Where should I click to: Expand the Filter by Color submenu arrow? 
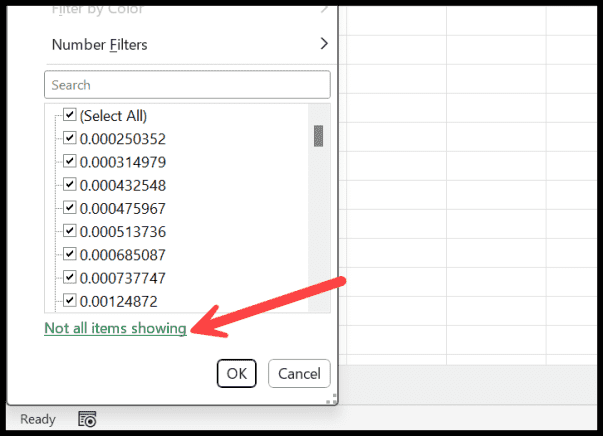tap(323, 9)
